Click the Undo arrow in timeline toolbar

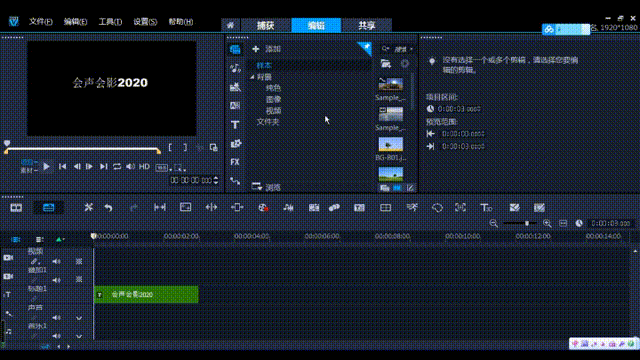click(x=108, y=208)
